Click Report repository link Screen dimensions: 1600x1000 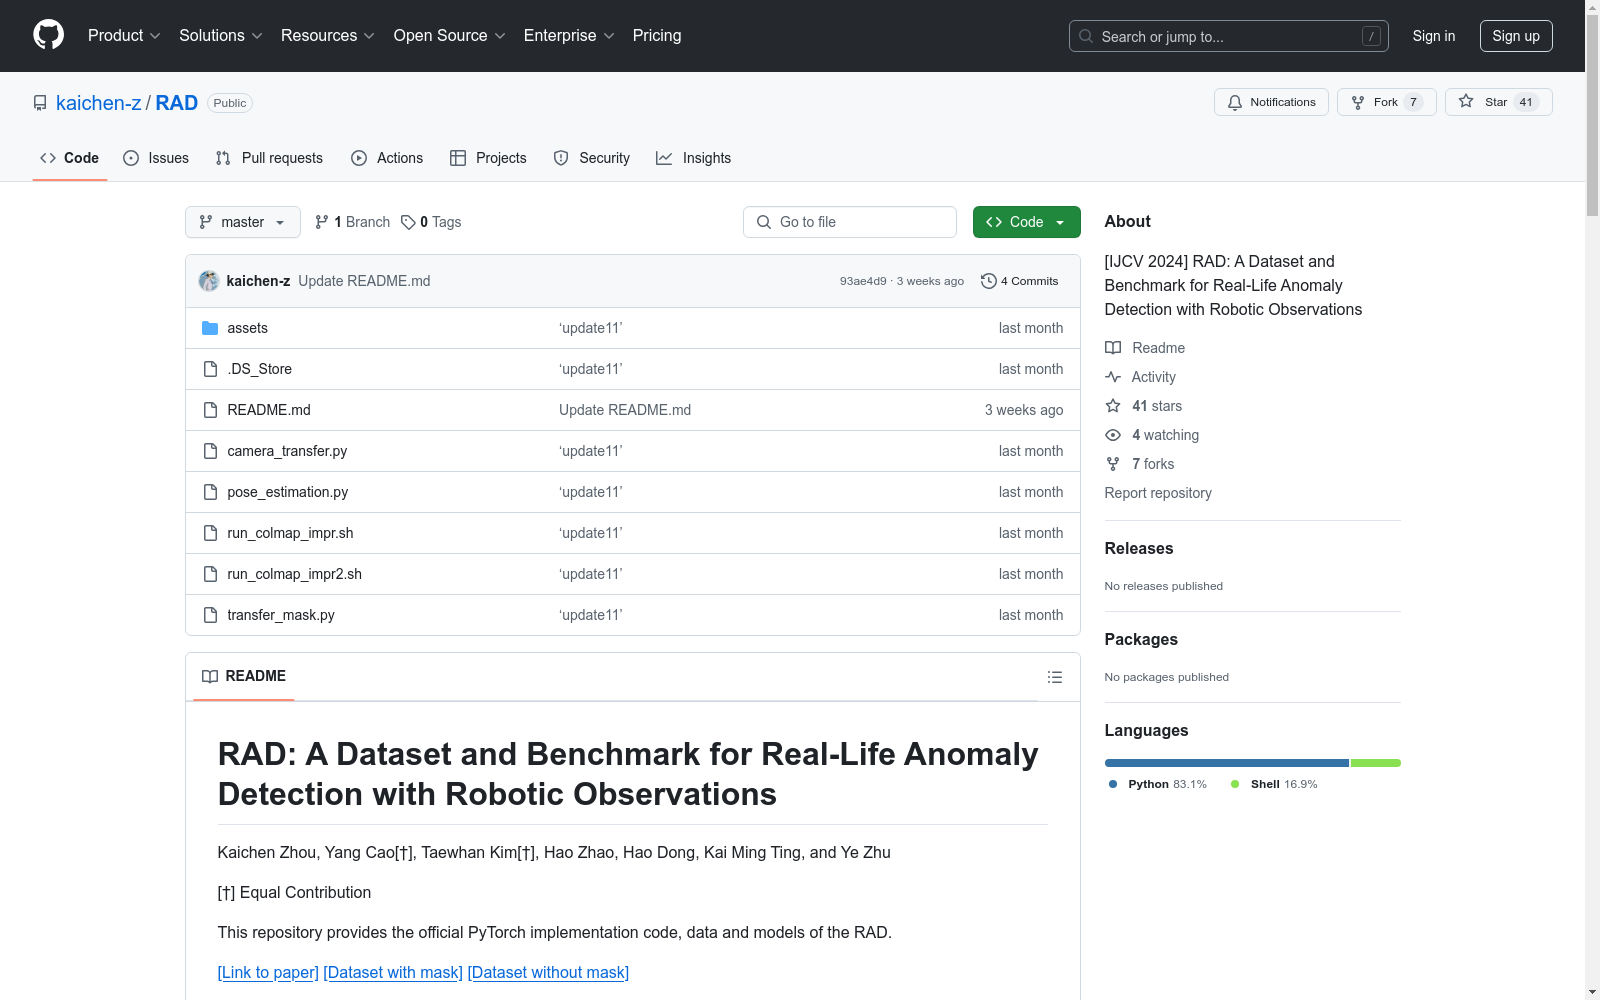[x=1158, y=493]
